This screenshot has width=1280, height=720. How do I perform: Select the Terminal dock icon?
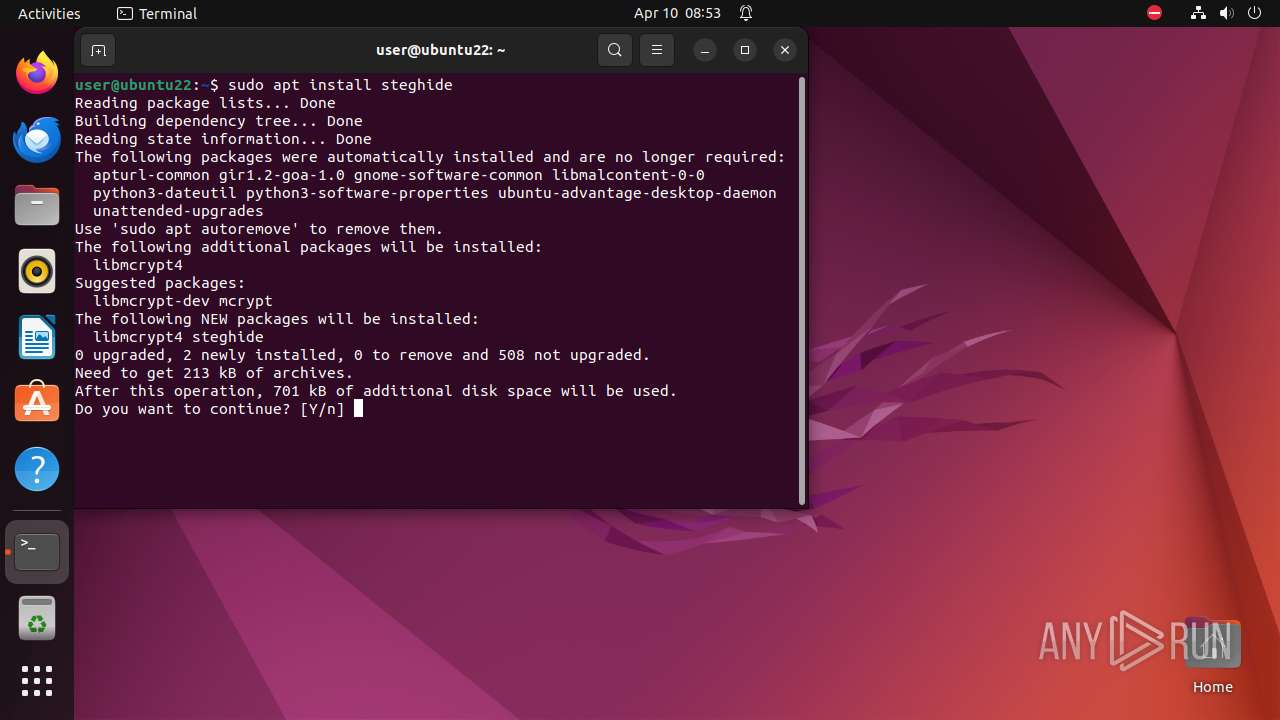[37, 552]
